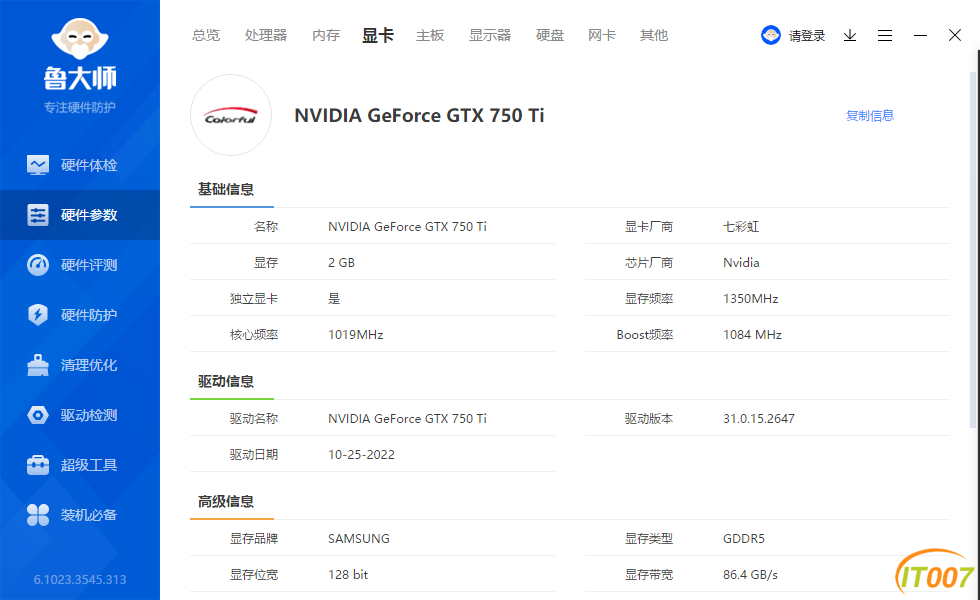Click the 请登录 login link

coord(807,36)
